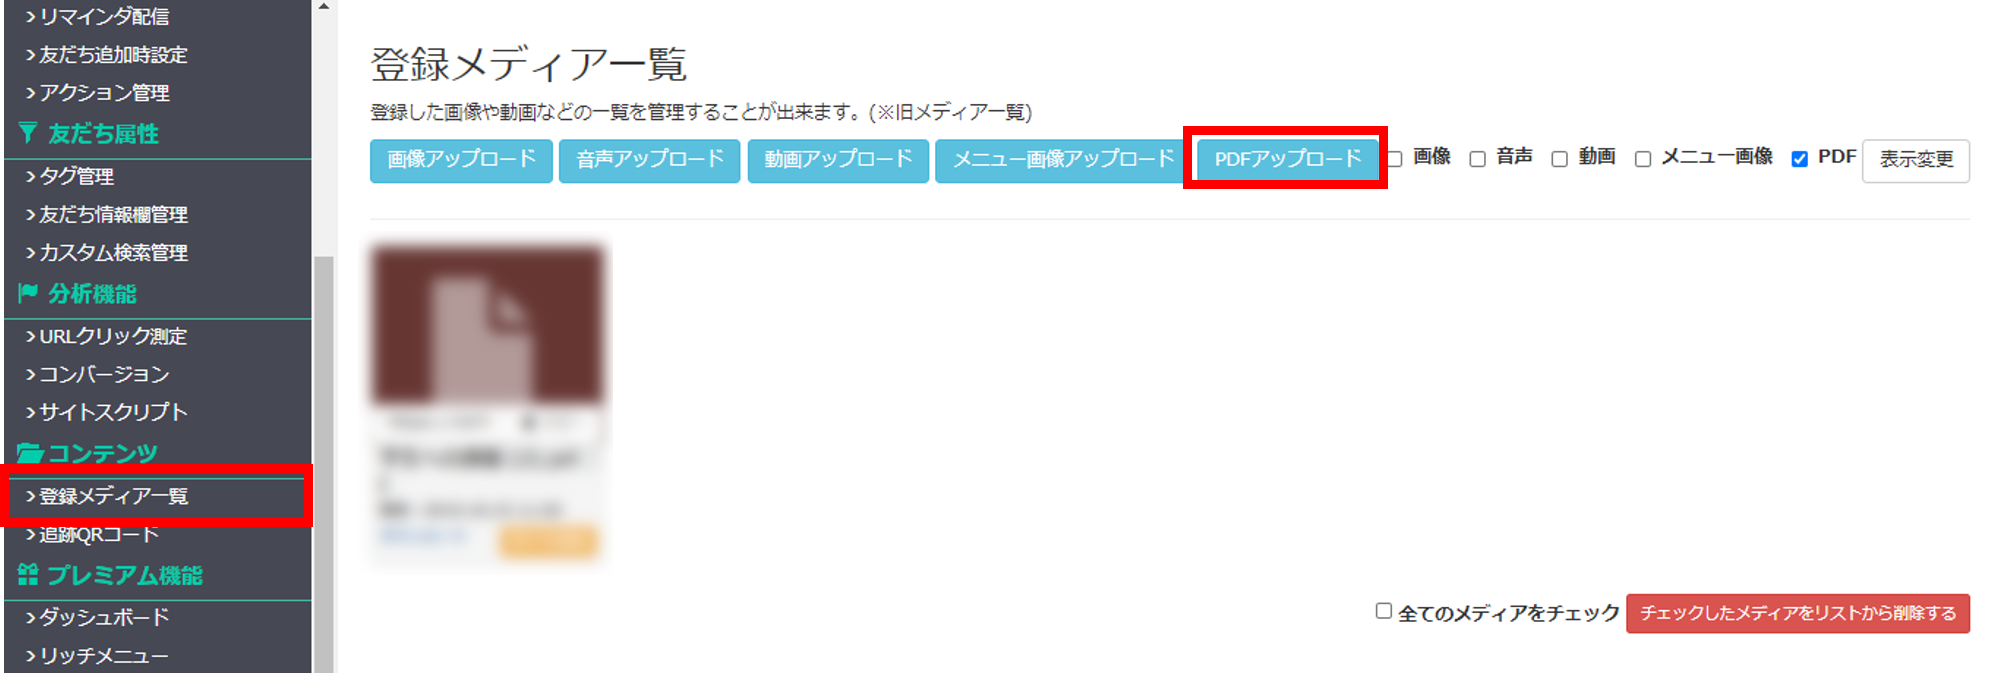Click the gift icon beside プレミアム機能
The height and width of the screenshot is (673, 2004).
tap(28, 574)
